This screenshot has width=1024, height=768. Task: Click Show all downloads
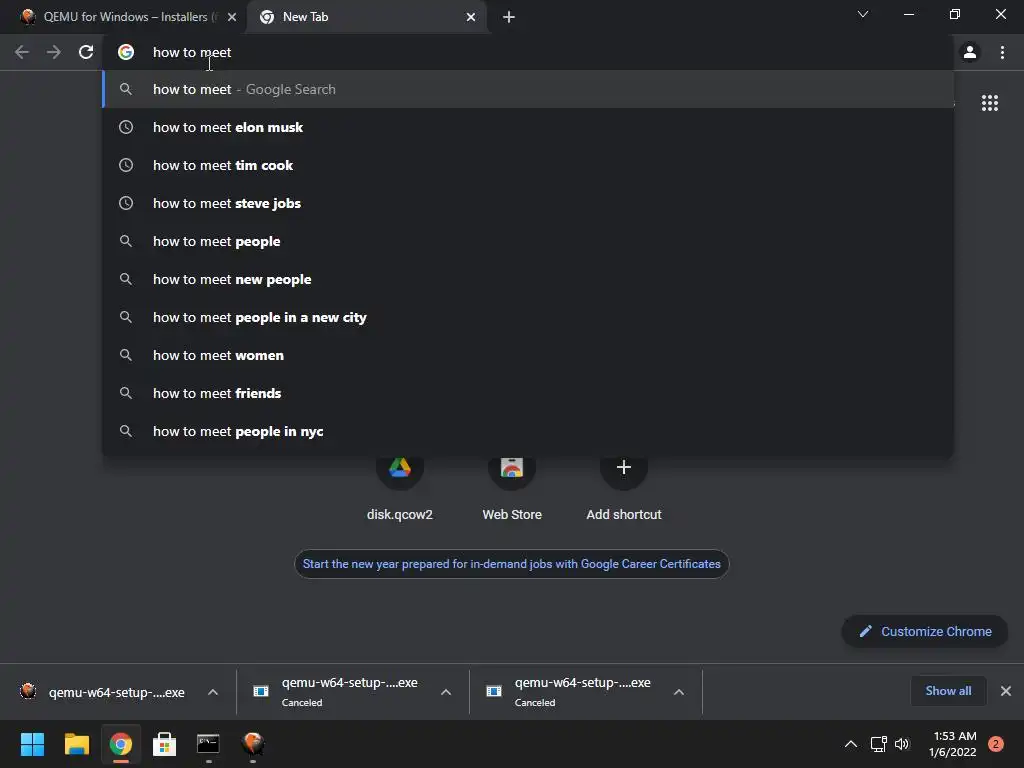coord(948,691)
